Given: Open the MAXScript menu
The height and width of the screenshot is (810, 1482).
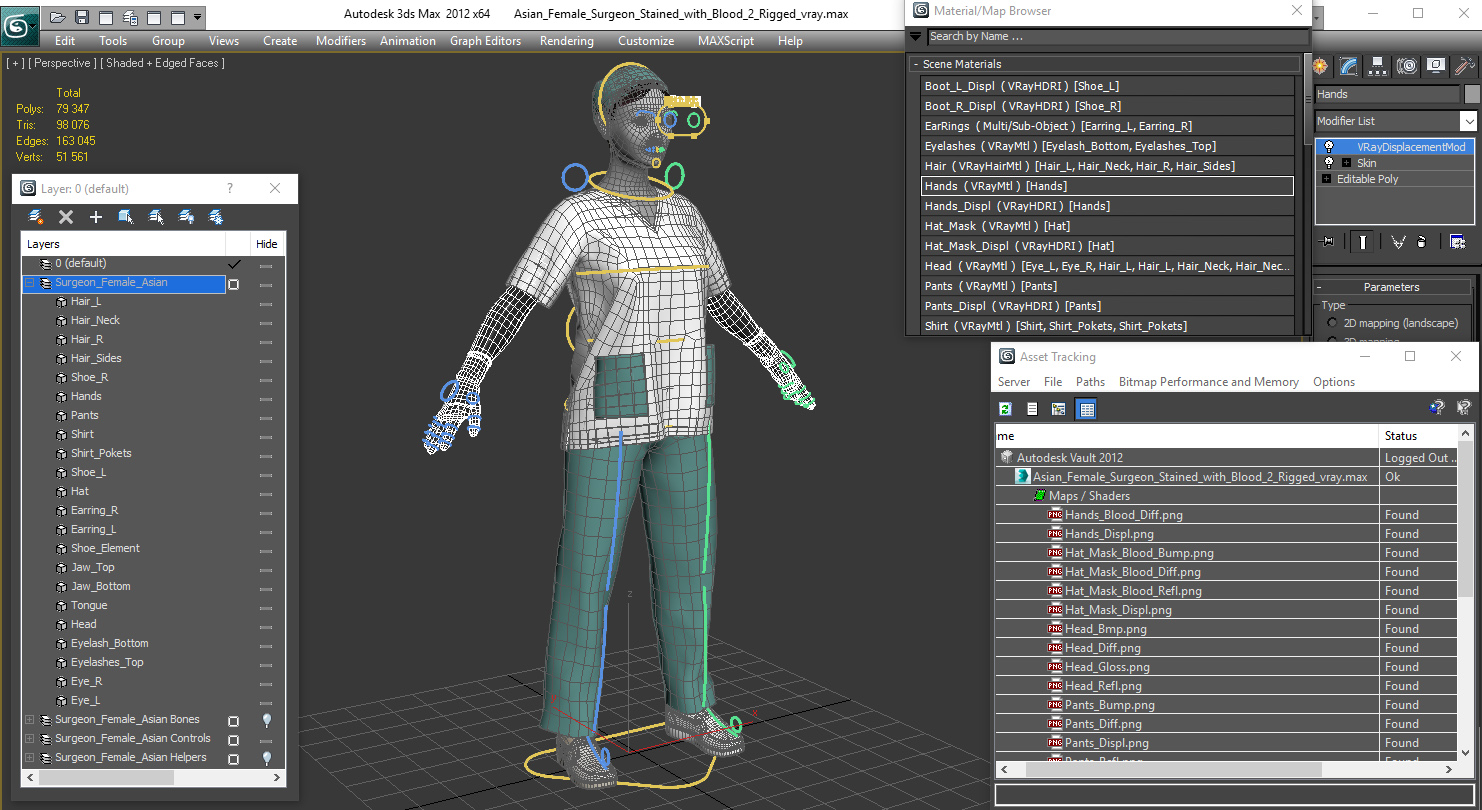Looking at the screenshot, I should pos(726,41).
